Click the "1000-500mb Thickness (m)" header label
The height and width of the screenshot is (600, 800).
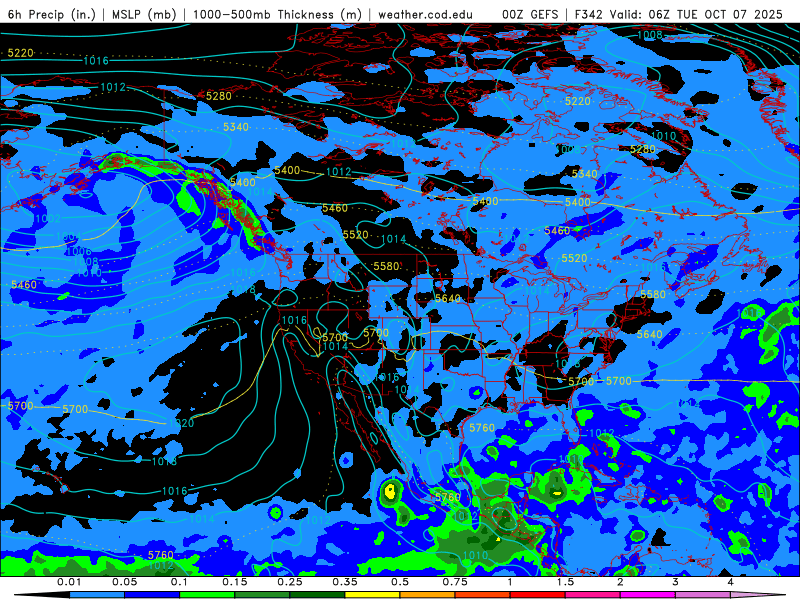click(278, 14)
